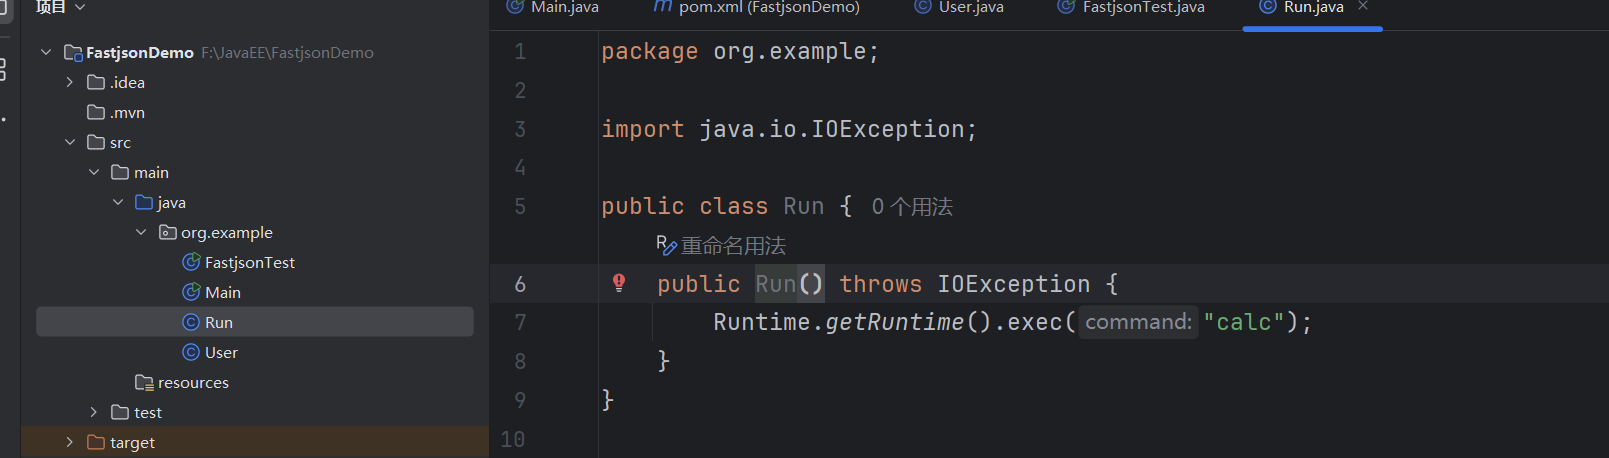Click the package org.example declaration

click(x=740, y=52)
